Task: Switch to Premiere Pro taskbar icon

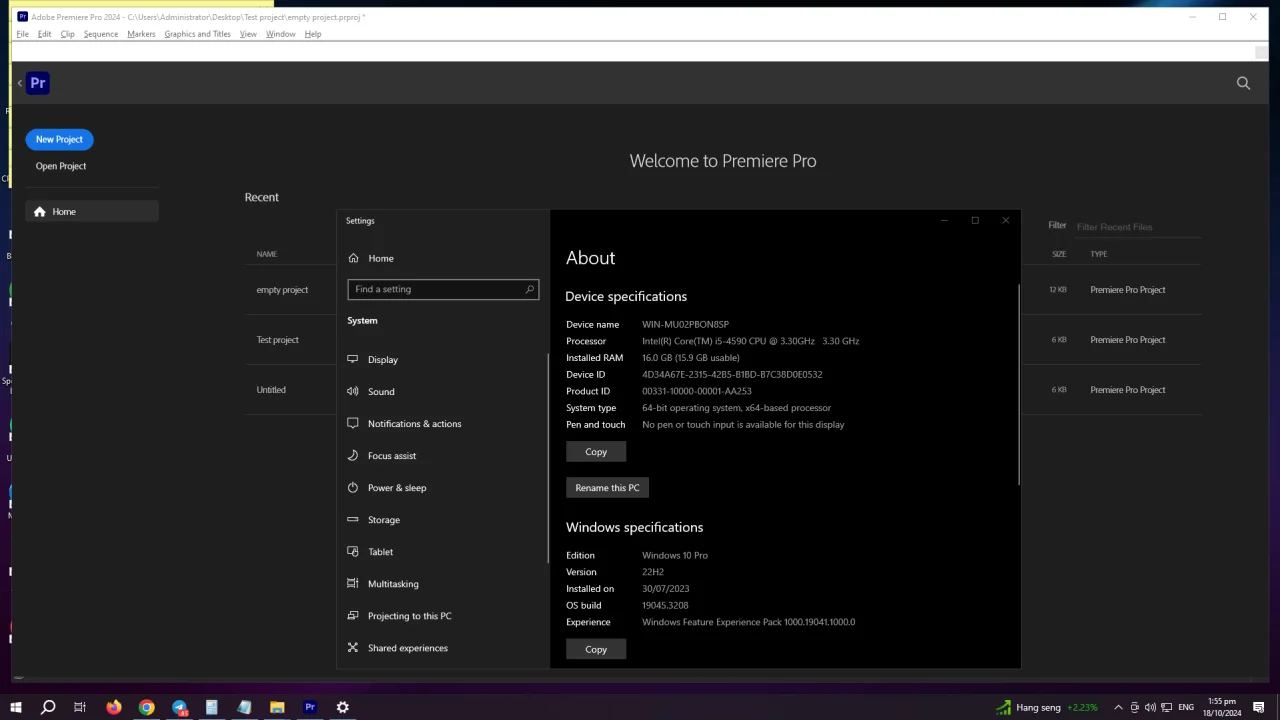Action: click(310, 707)
